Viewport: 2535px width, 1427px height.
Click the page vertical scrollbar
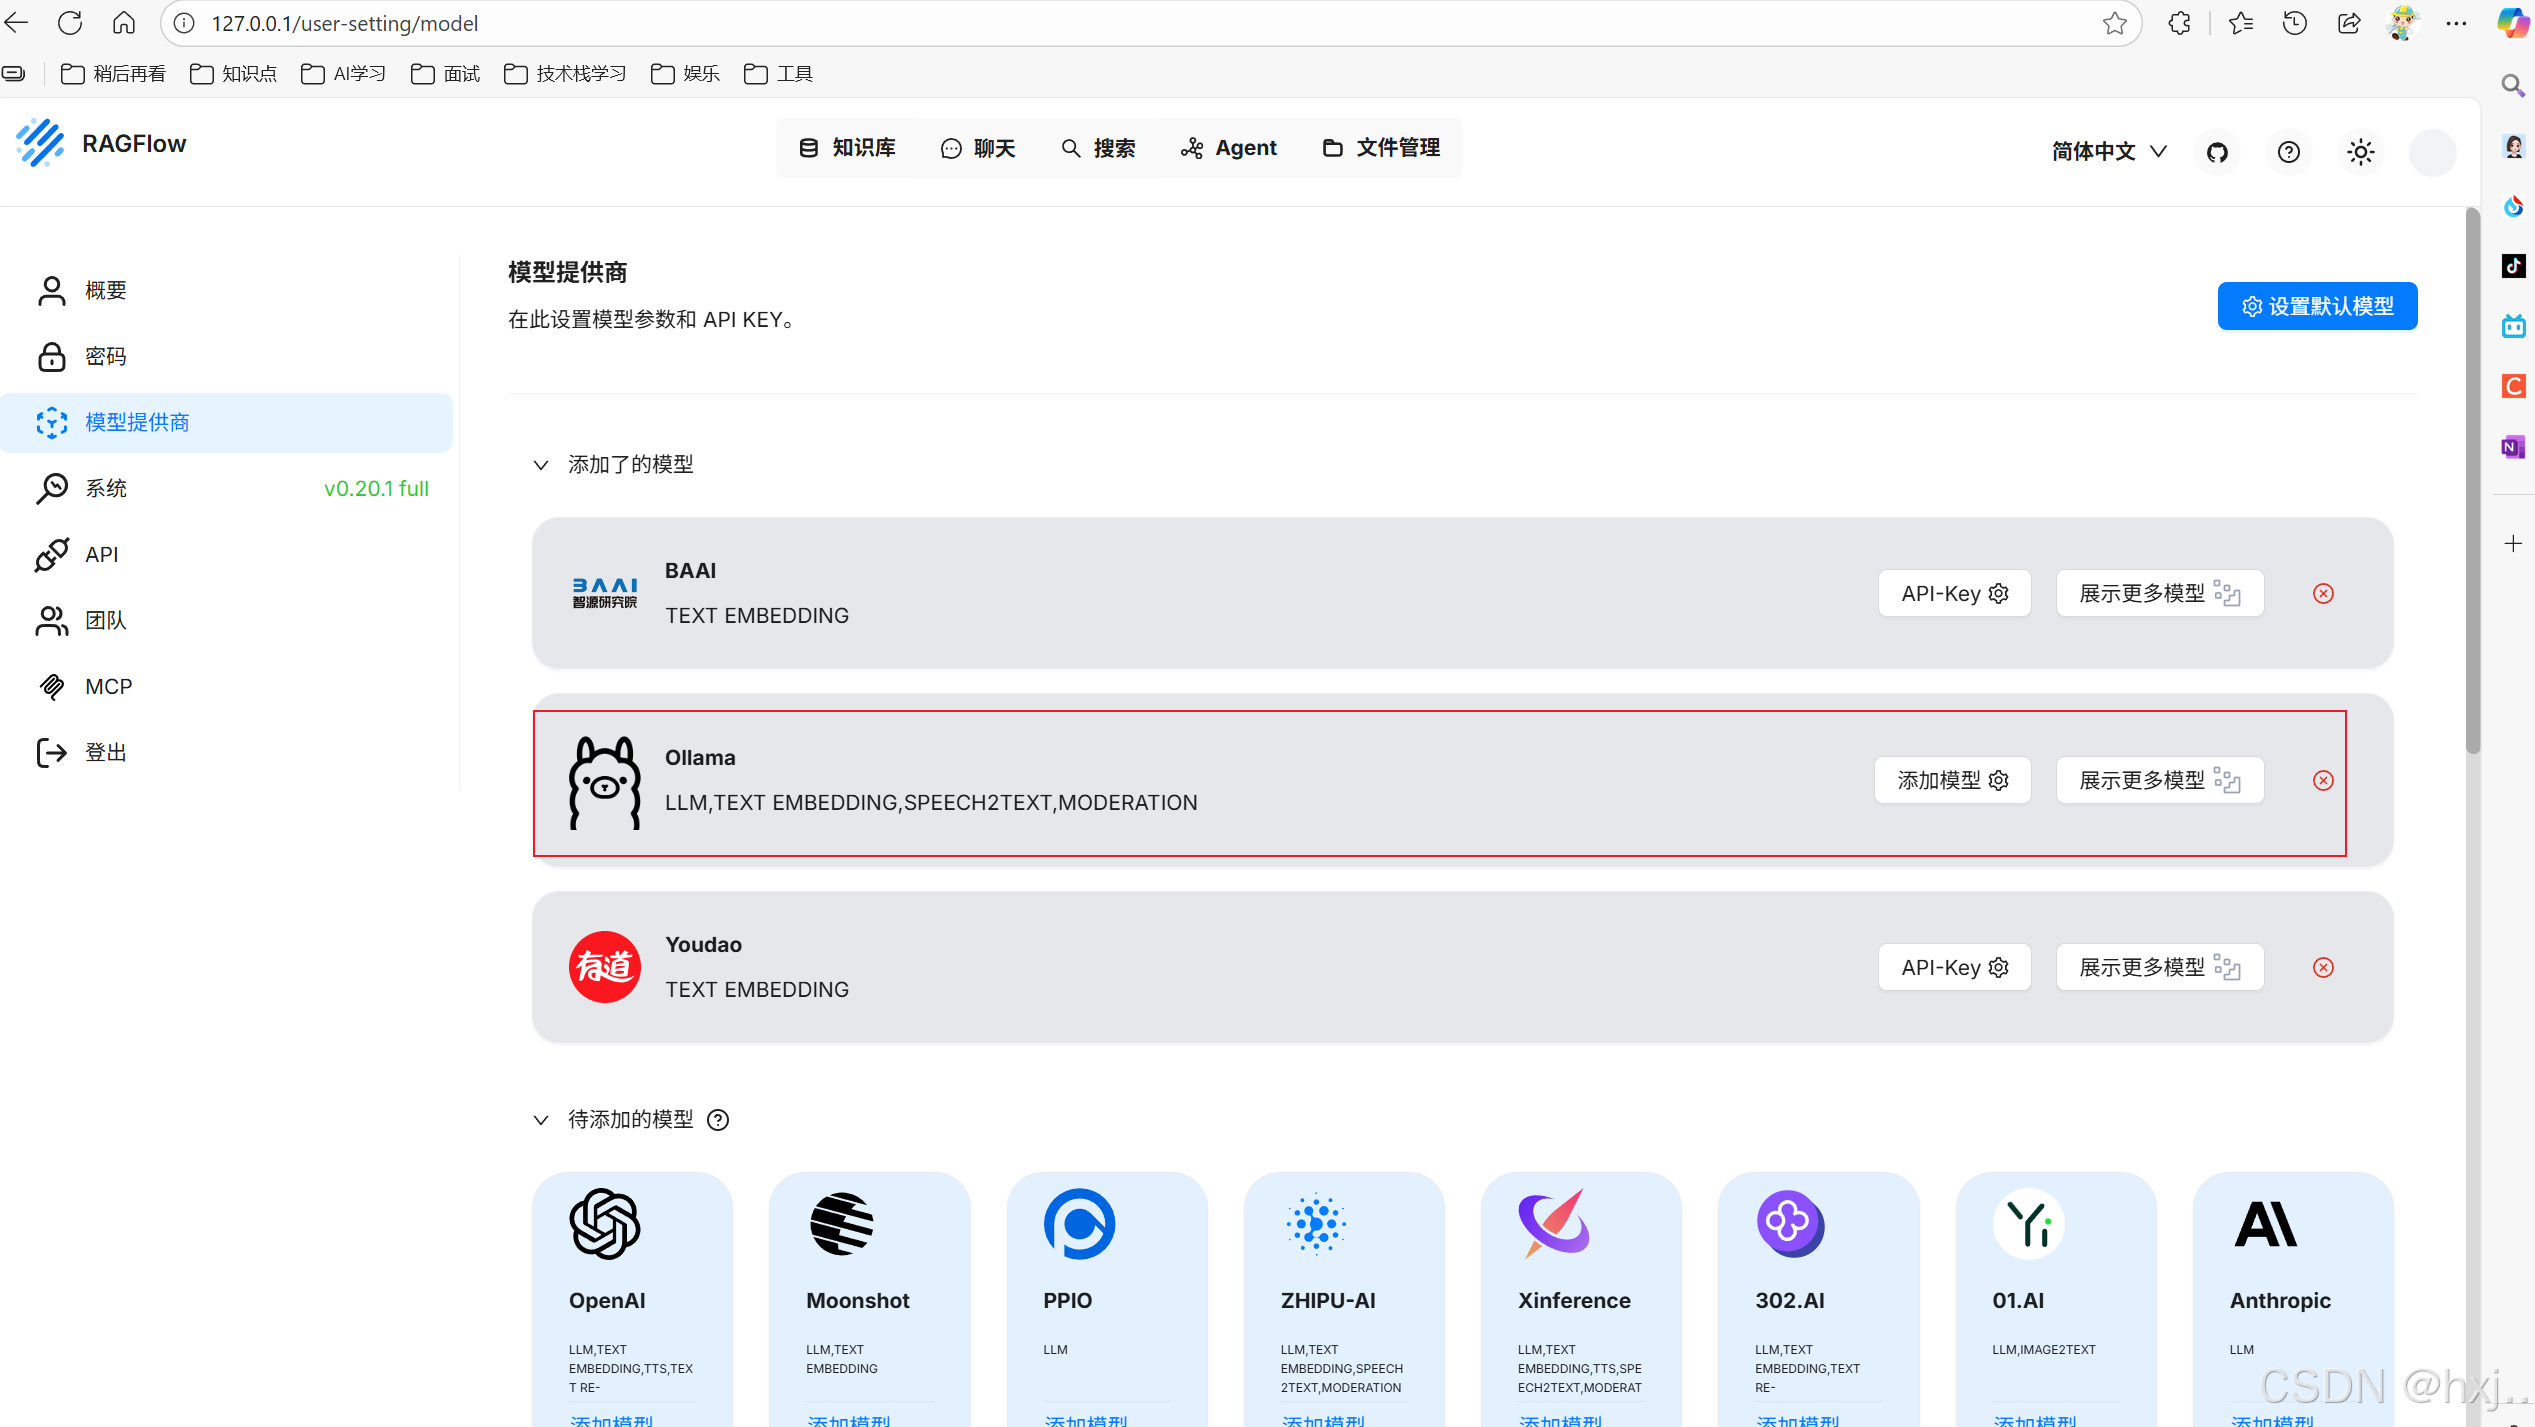(x=2473, y=480)
